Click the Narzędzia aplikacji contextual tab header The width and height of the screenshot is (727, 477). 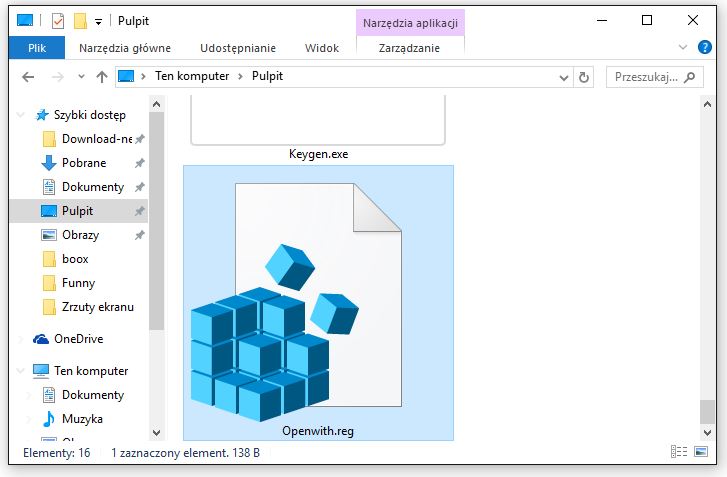[410, 23]
